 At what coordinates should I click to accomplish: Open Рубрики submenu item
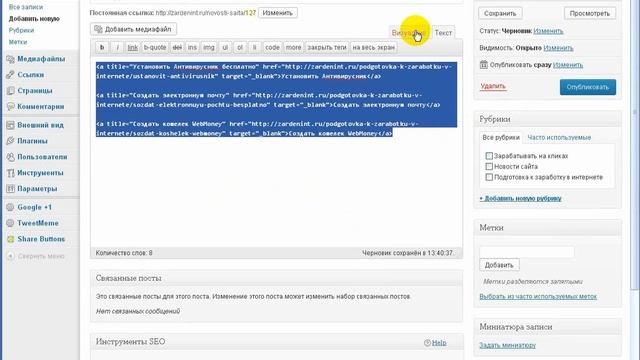[x=21, y=30]
